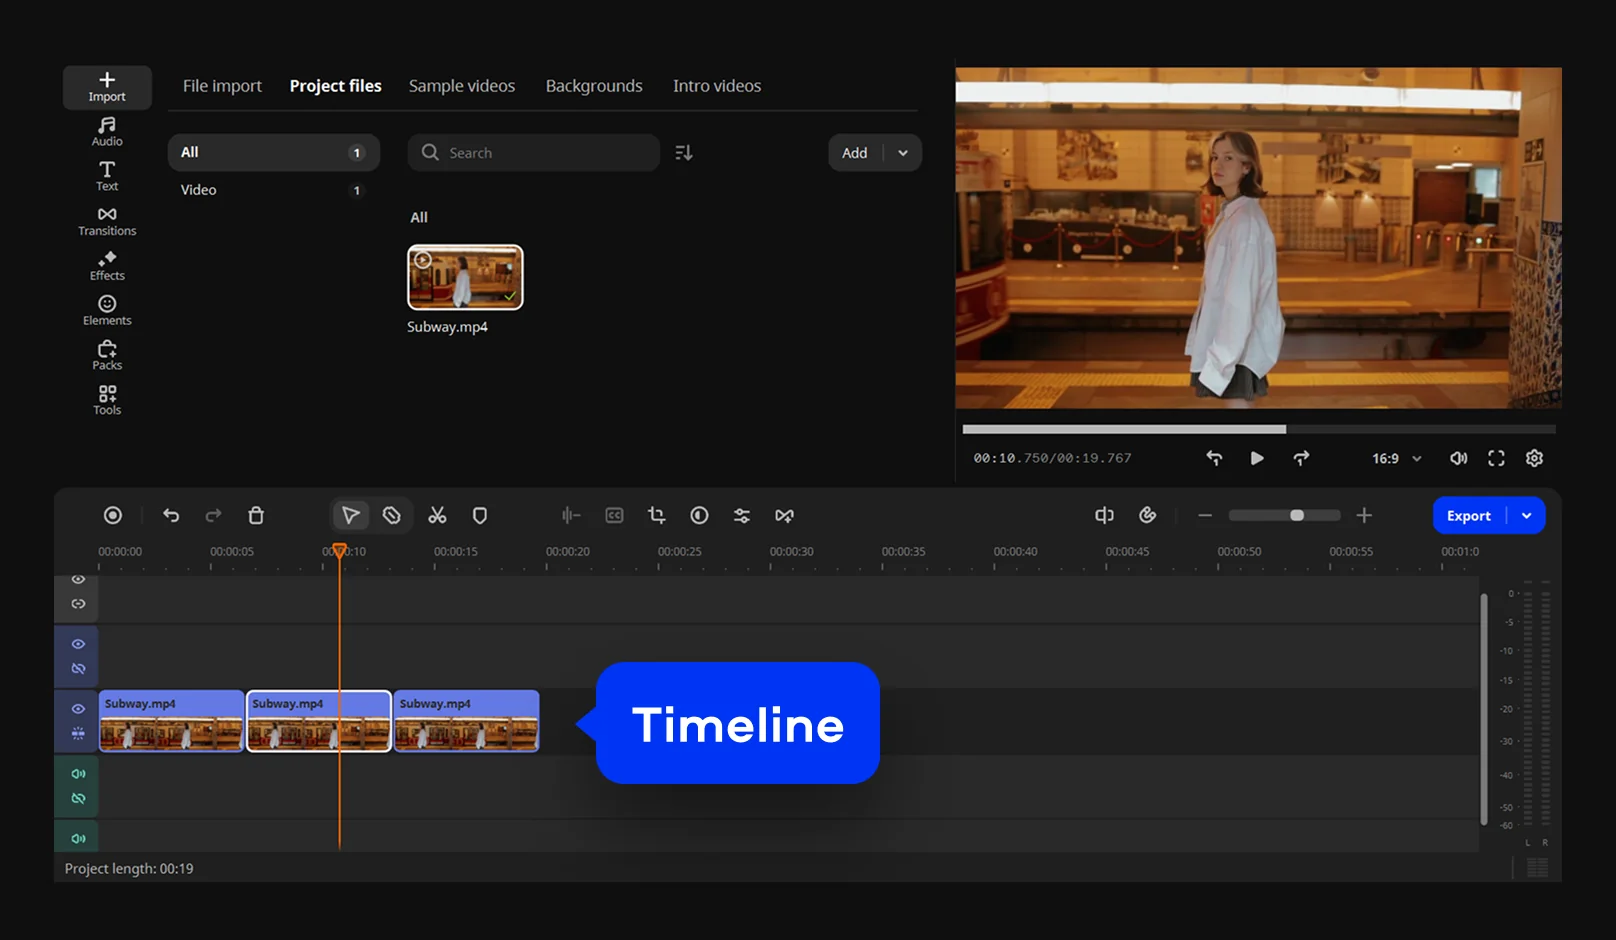Click the scissors split tool icon
Image resolution: width=1616 pixels, height=940 pixels.
(437, 516)
